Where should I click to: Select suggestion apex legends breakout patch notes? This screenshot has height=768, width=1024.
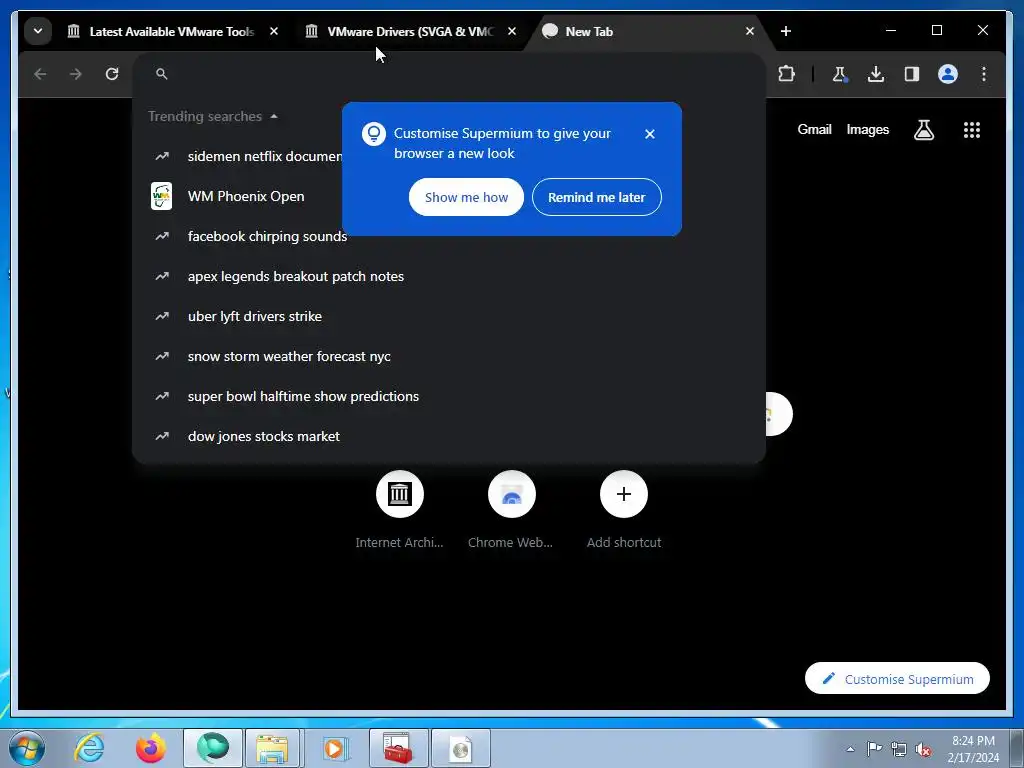click(449, 276)
